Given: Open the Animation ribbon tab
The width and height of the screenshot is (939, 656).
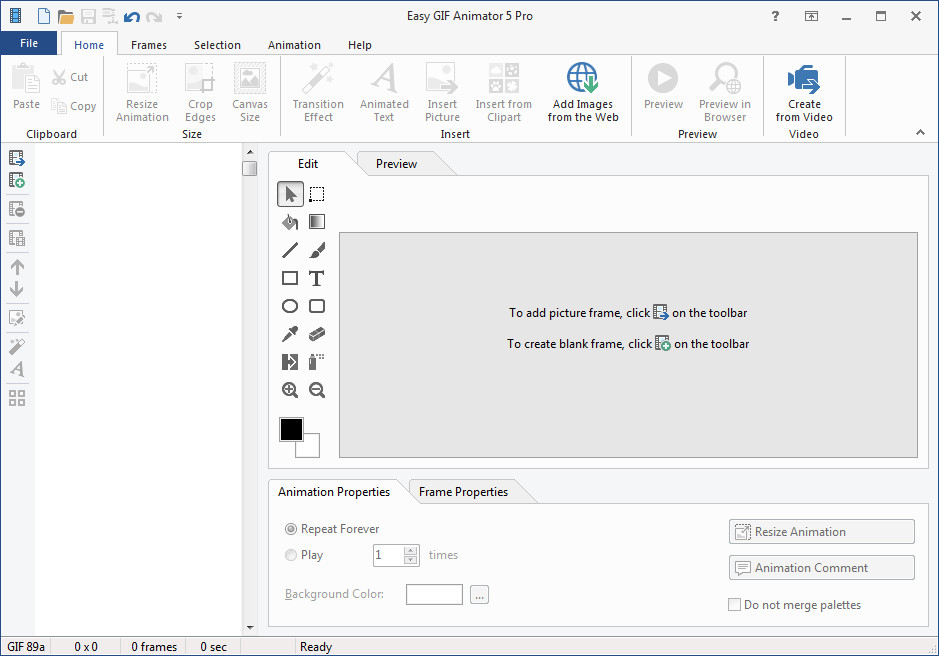Looking at the screenshot, I should [294, 45].
